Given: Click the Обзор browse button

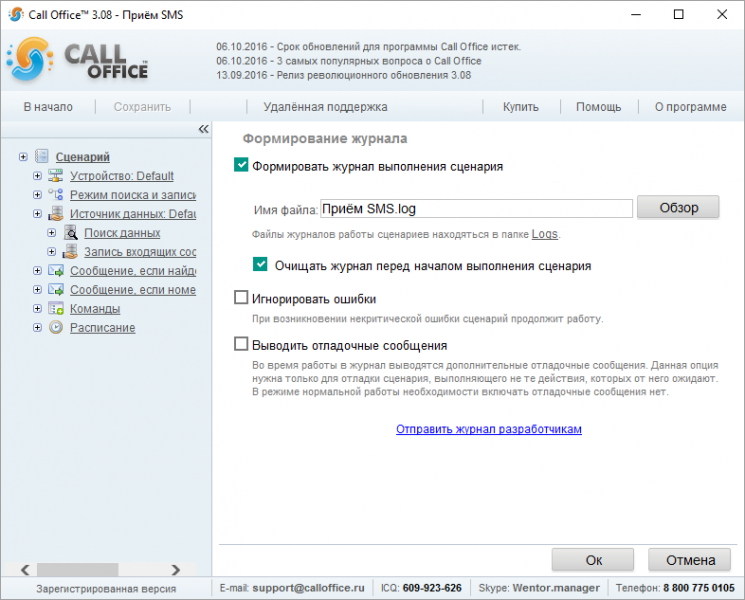Looking at the screenshot, I should 678,208.
